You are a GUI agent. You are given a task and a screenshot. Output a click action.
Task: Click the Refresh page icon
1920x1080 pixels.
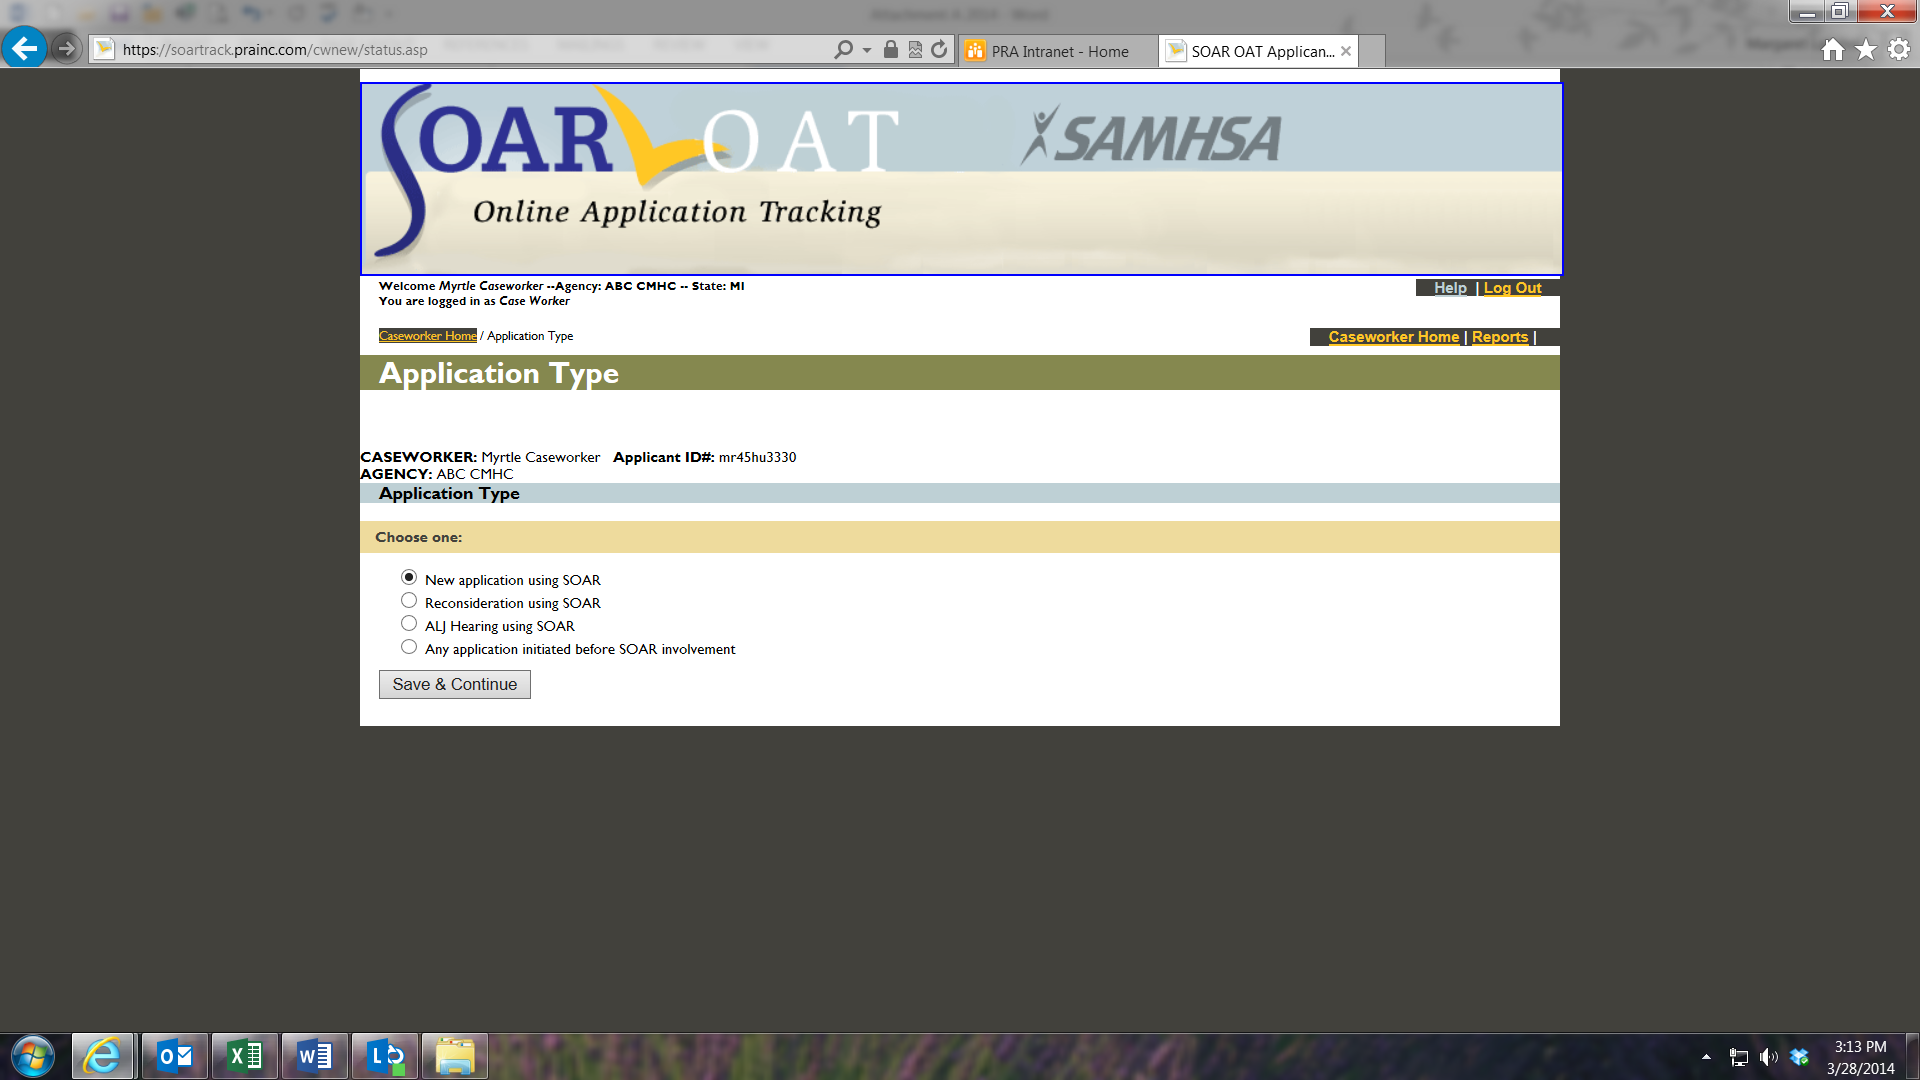click(x=939, y=49)
